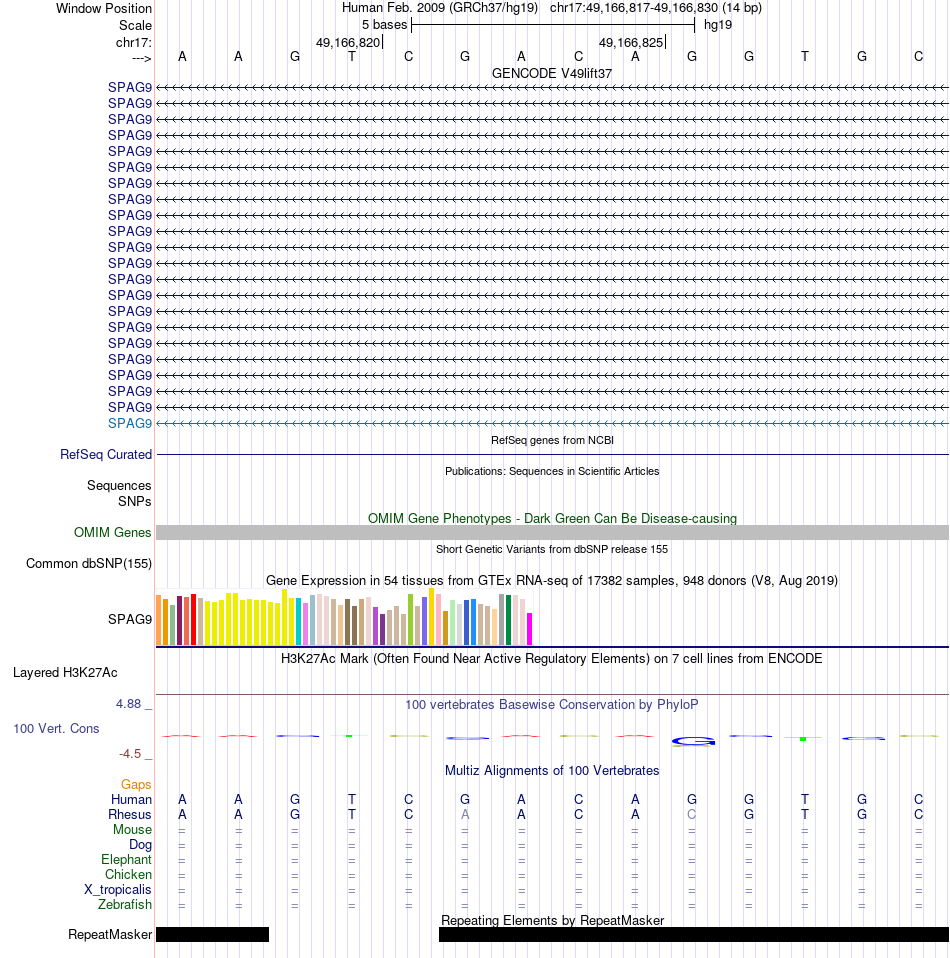Click the long right RepeatMasker black block

coord(694,935)
